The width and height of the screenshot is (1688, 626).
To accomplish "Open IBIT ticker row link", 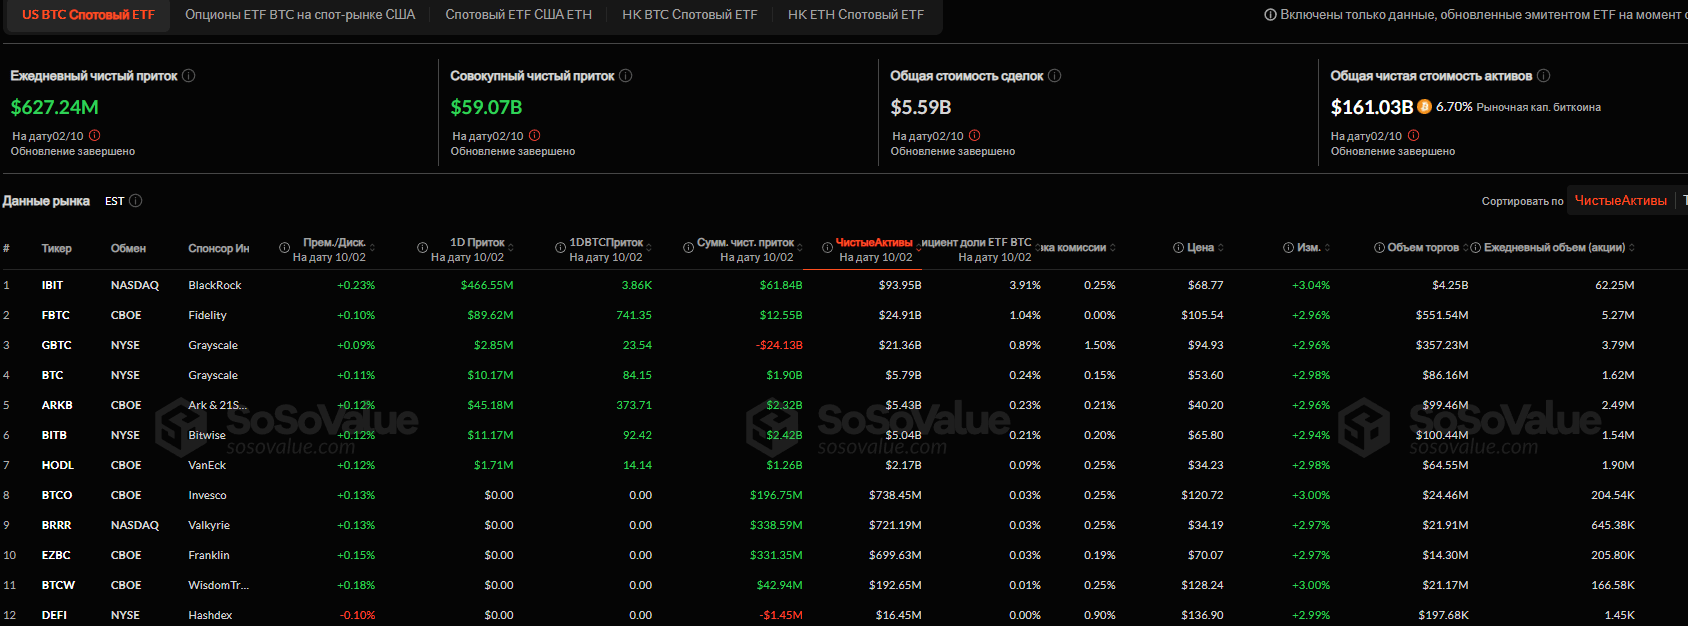I will coord(52,285).
